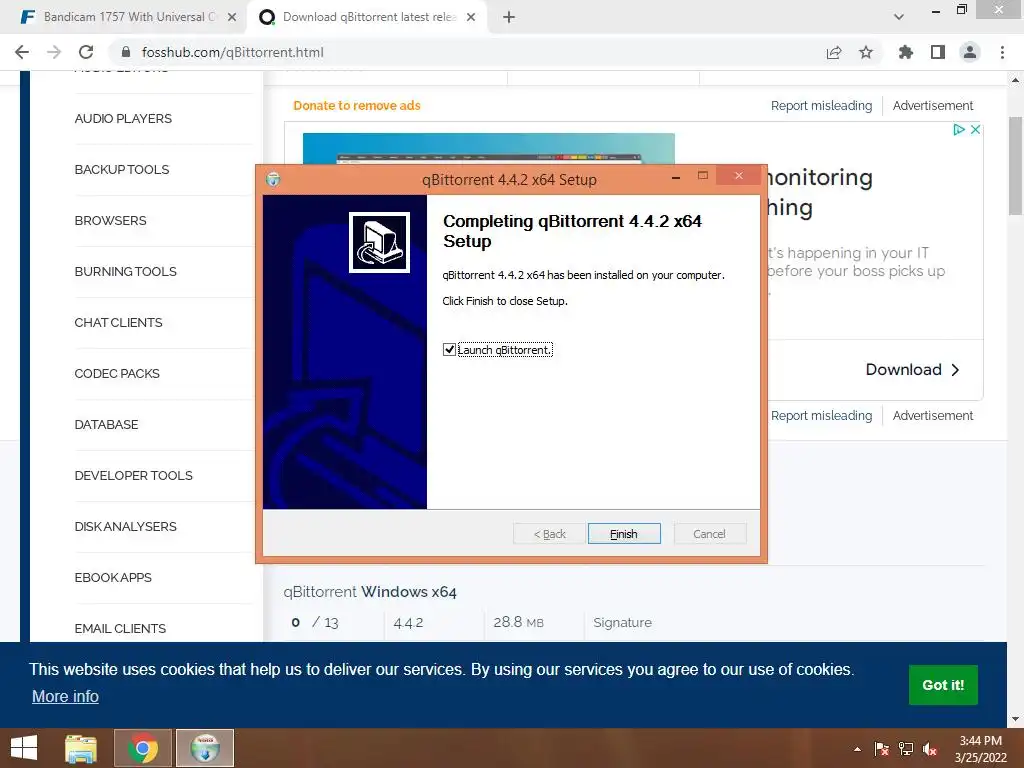Open Action Center flag tray icon
This screenshot has height=768, width=1024.
tap(882, 749)
